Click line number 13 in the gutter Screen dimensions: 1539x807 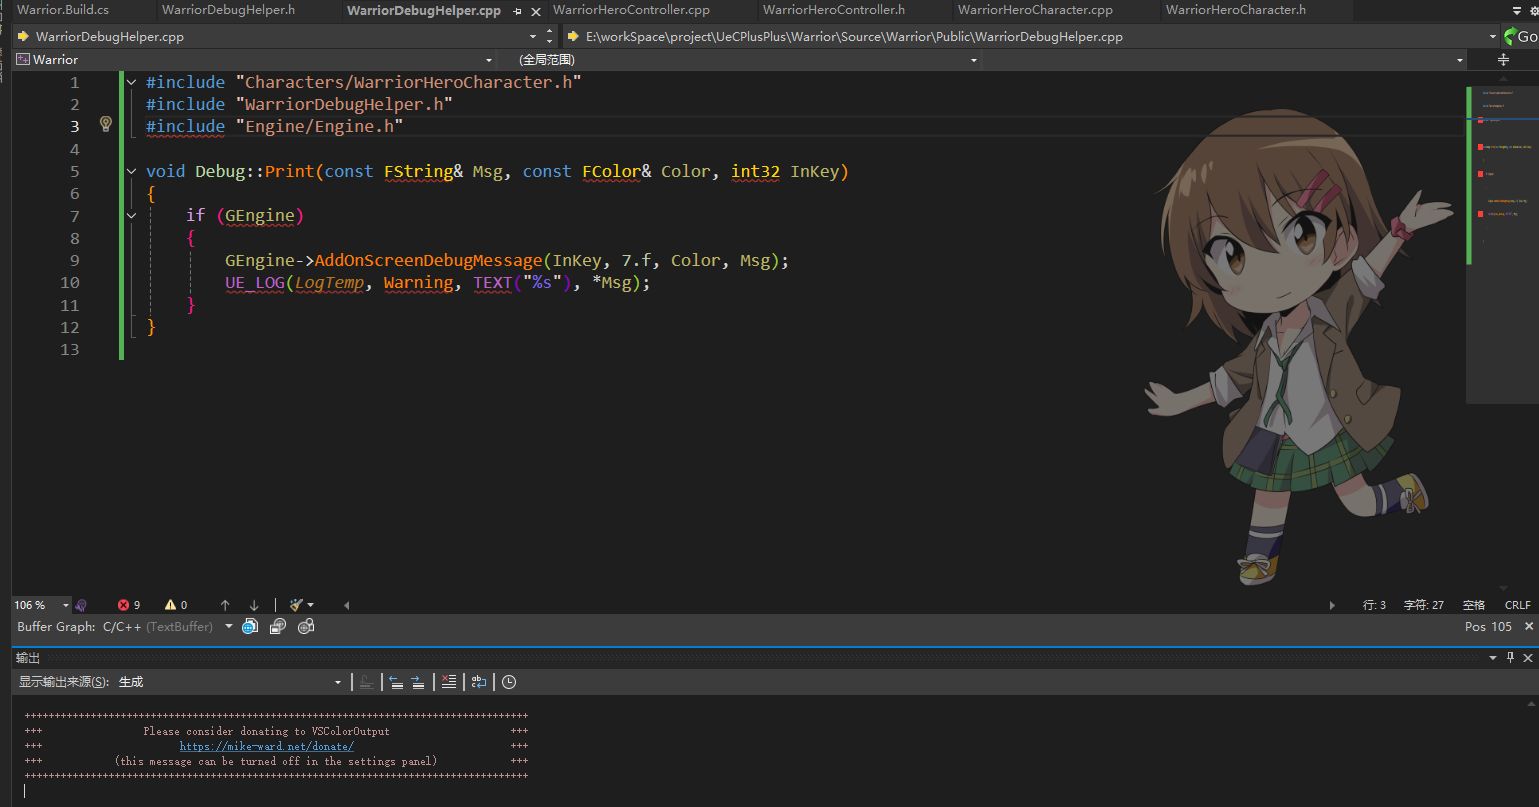[69, 349]
